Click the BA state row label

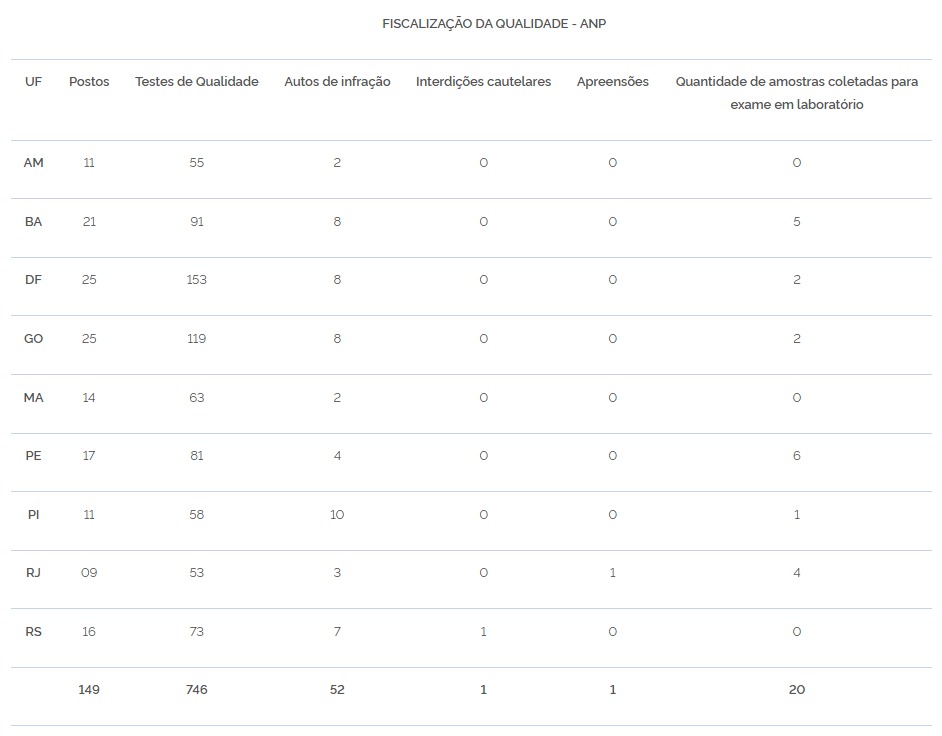pyautogui.click(x=33, y=222)
